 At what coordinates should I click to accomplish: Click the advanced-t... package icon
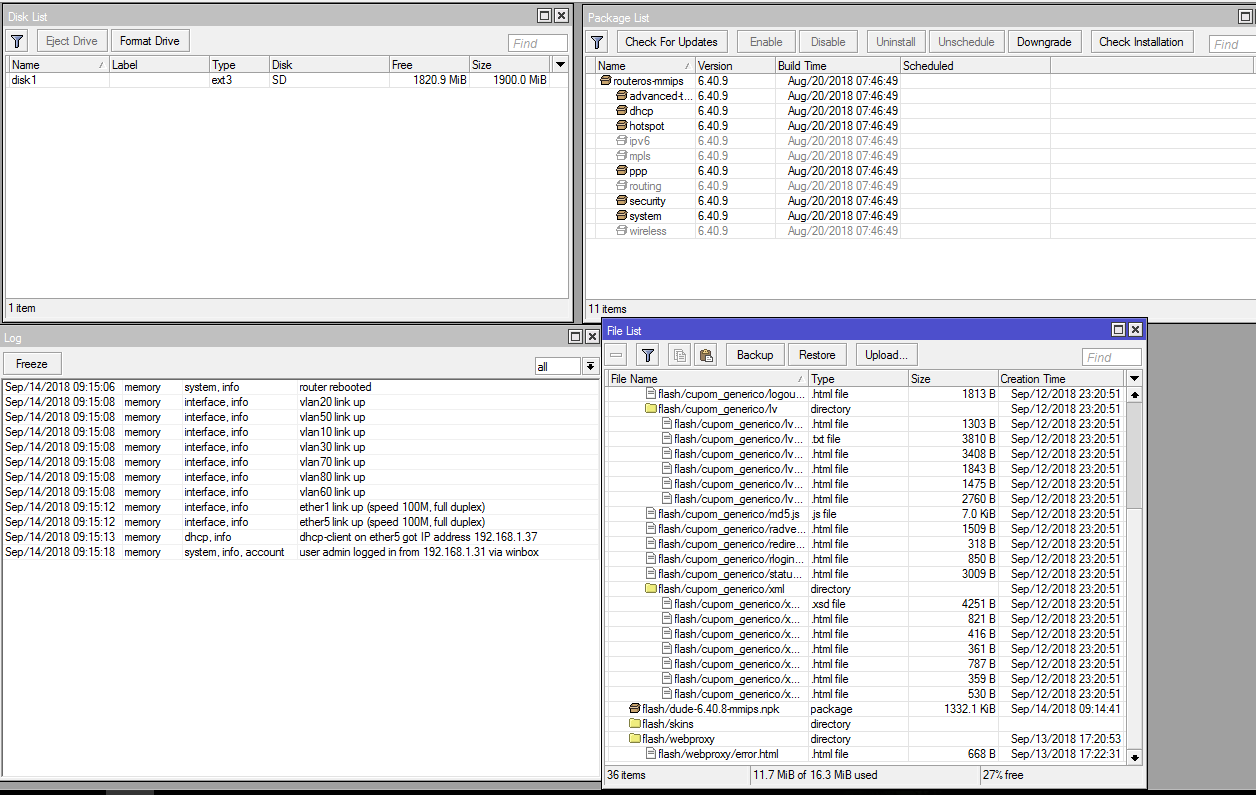coord(621,96)
